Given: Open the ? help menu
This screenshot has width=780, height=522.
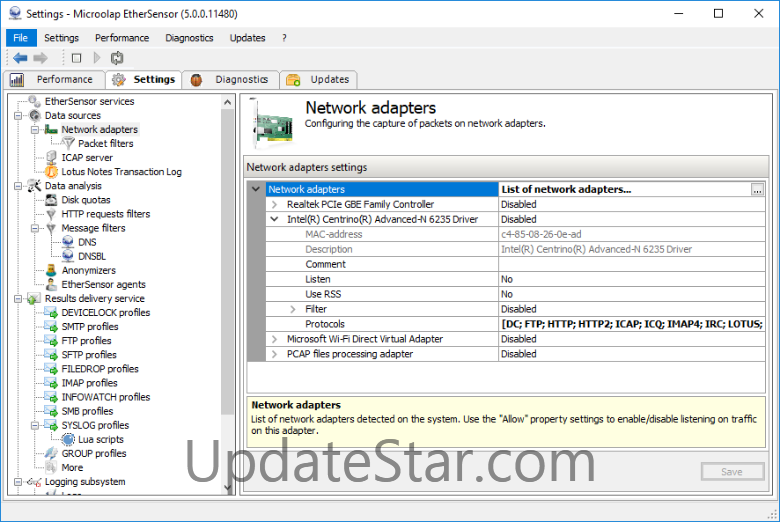Looking at the screenshot, I should tap(284, 38).
